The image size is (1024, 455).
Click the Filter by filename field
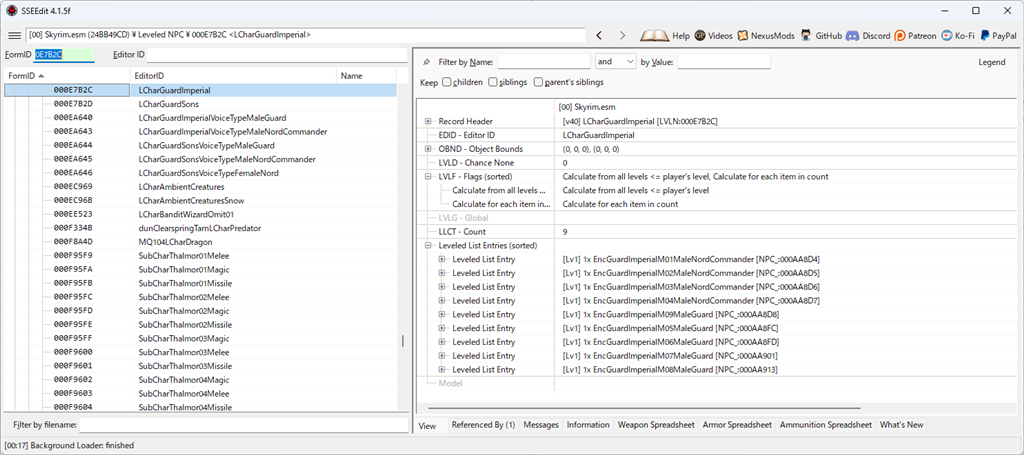[x=247, y=425]
